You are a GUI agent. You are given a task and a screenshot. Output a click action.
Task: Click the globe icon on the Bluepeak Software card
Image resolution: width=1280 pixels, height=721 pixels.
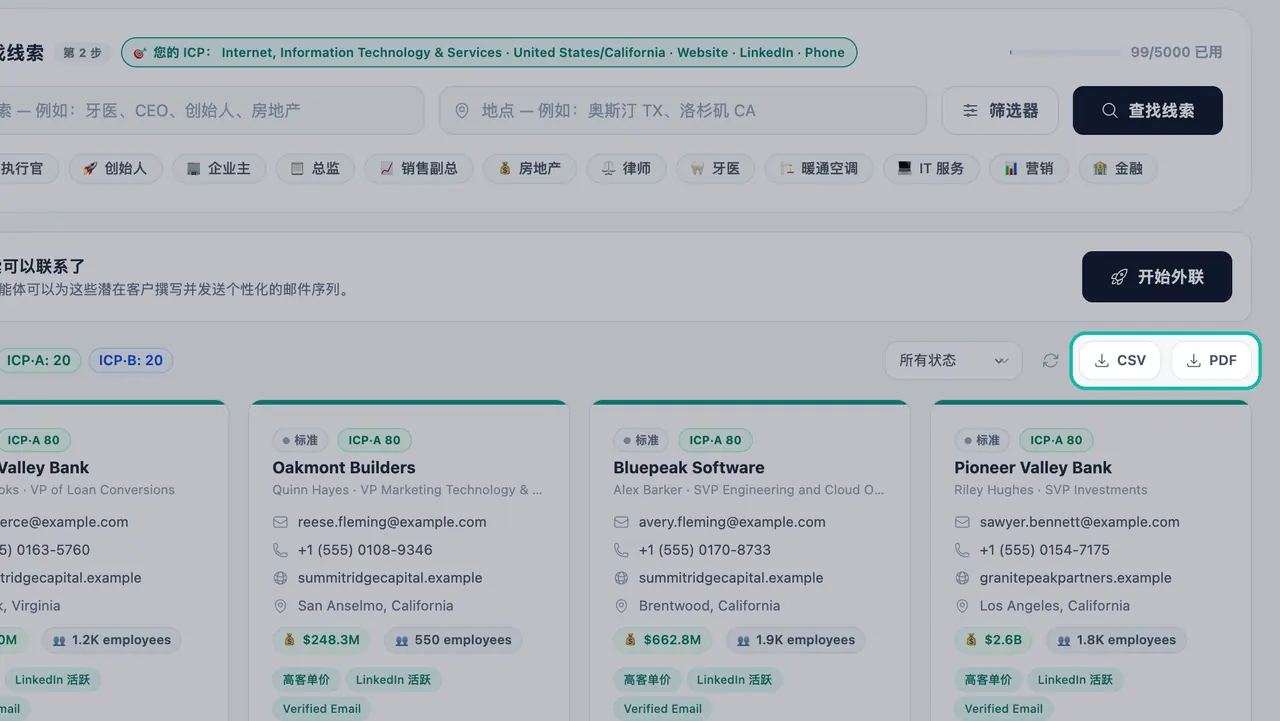621,578
